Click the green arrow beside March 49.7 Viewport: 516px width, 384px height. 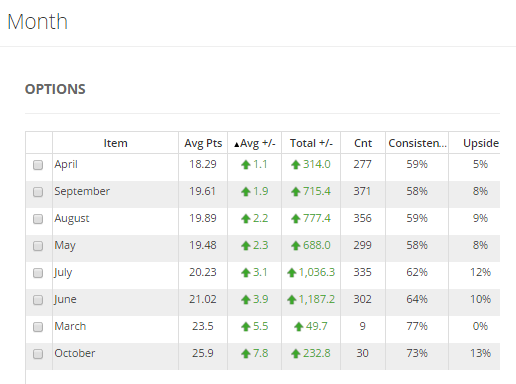pyautogui.click(x=299, y=327)
